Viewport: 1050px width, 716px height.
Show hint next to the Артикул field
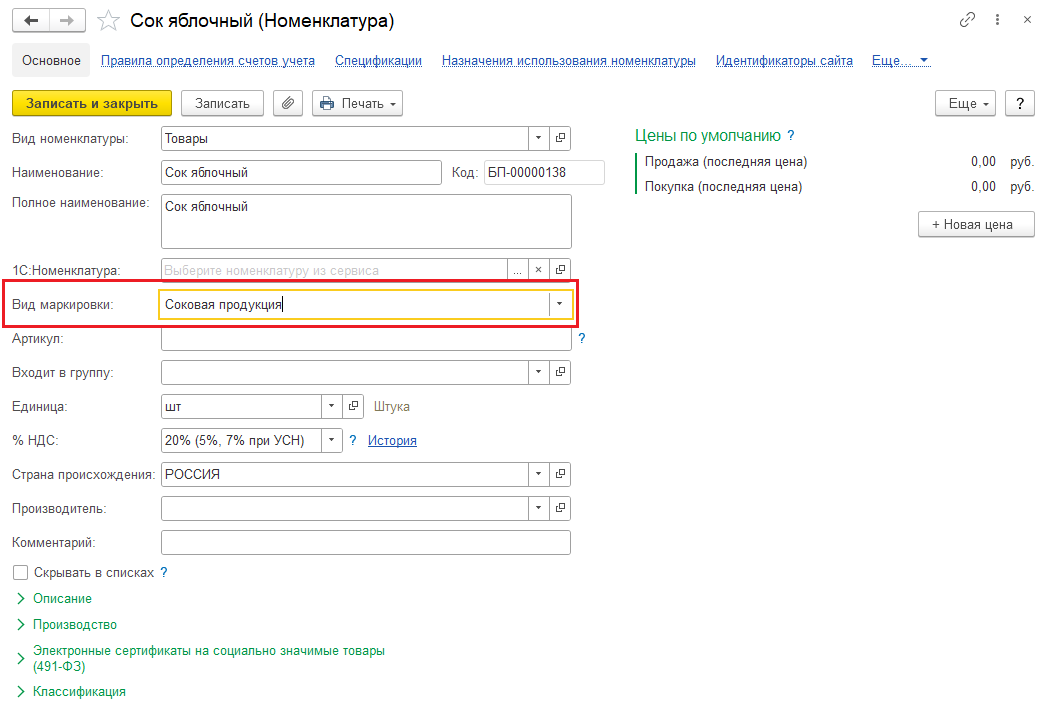click(581, 338)
